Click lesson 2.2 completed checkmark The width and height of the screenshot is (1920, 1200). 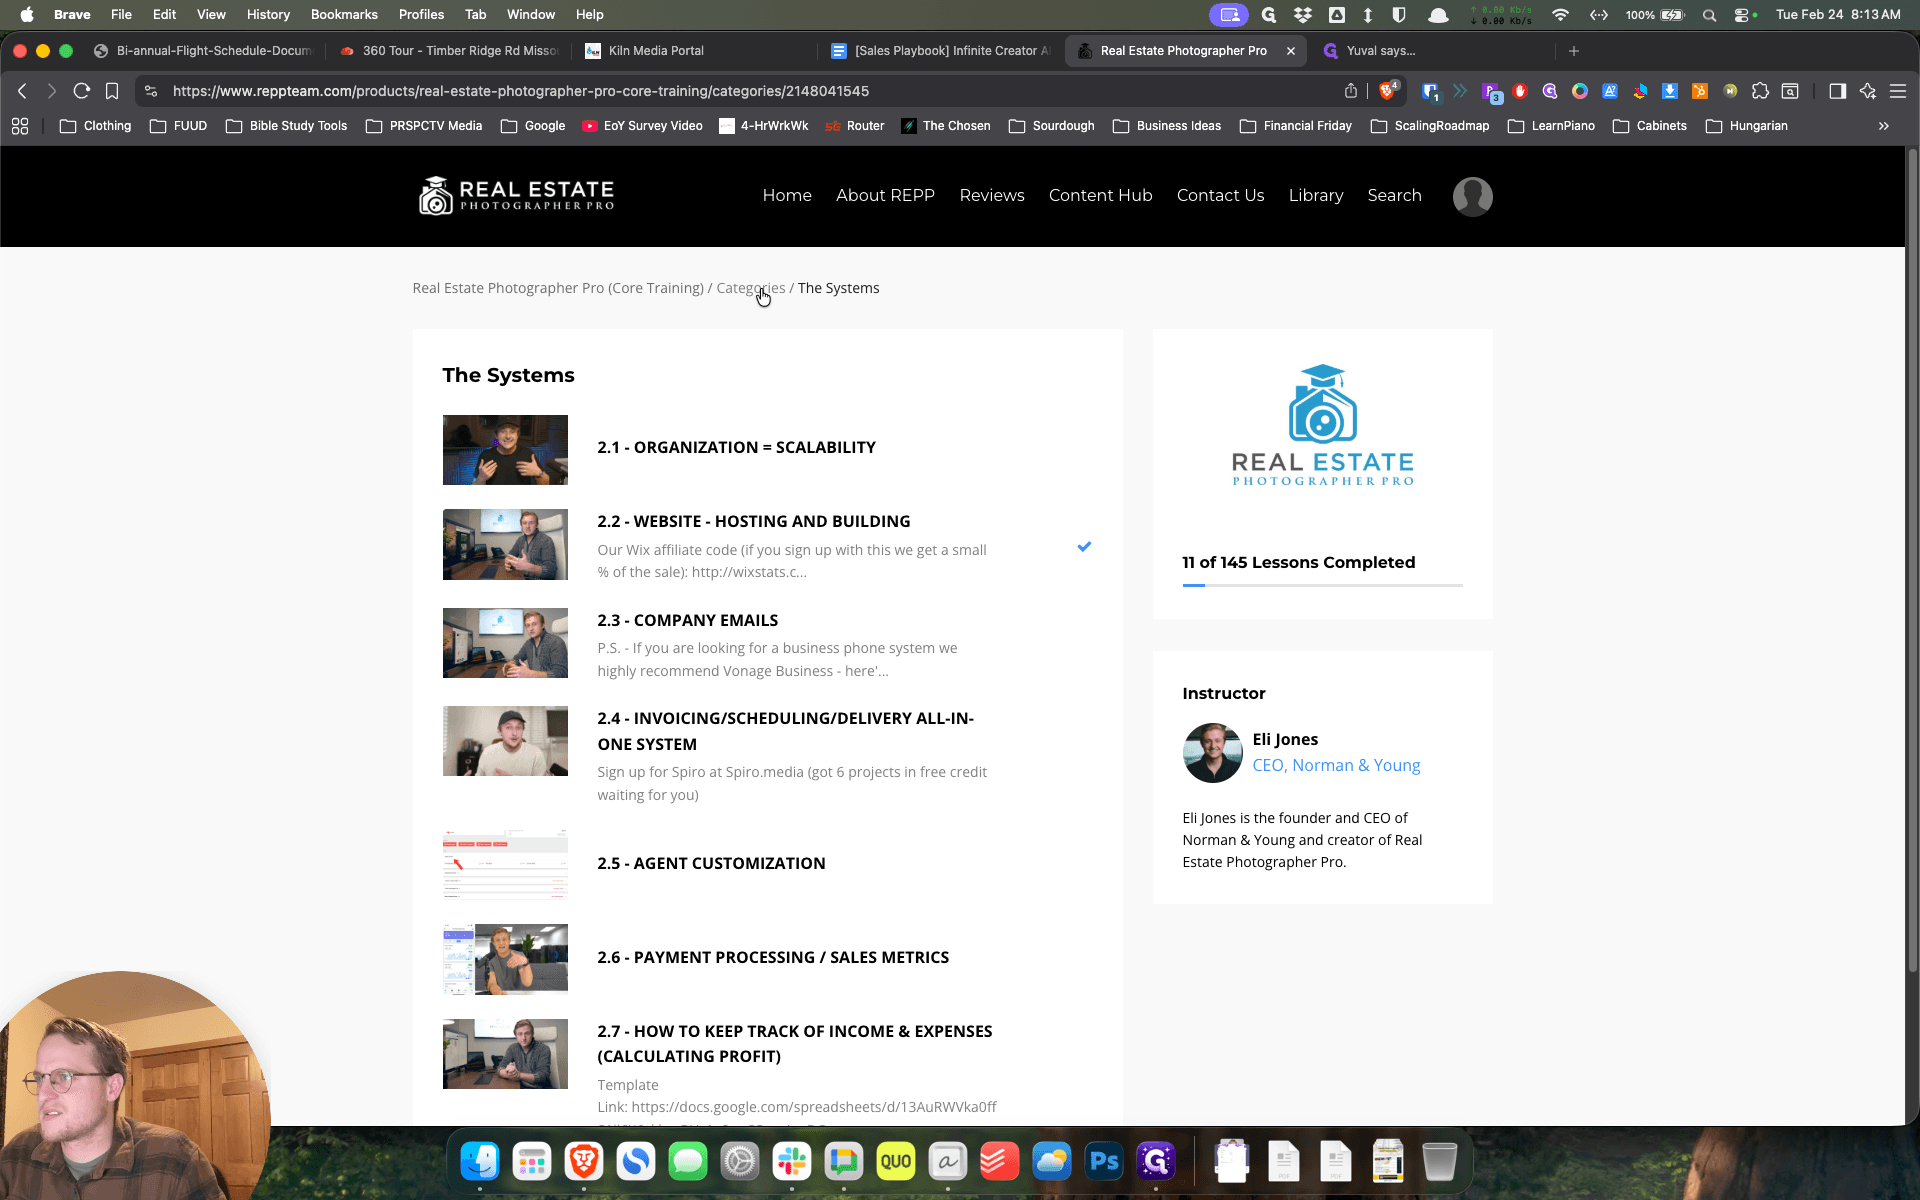click(1084, 547)
